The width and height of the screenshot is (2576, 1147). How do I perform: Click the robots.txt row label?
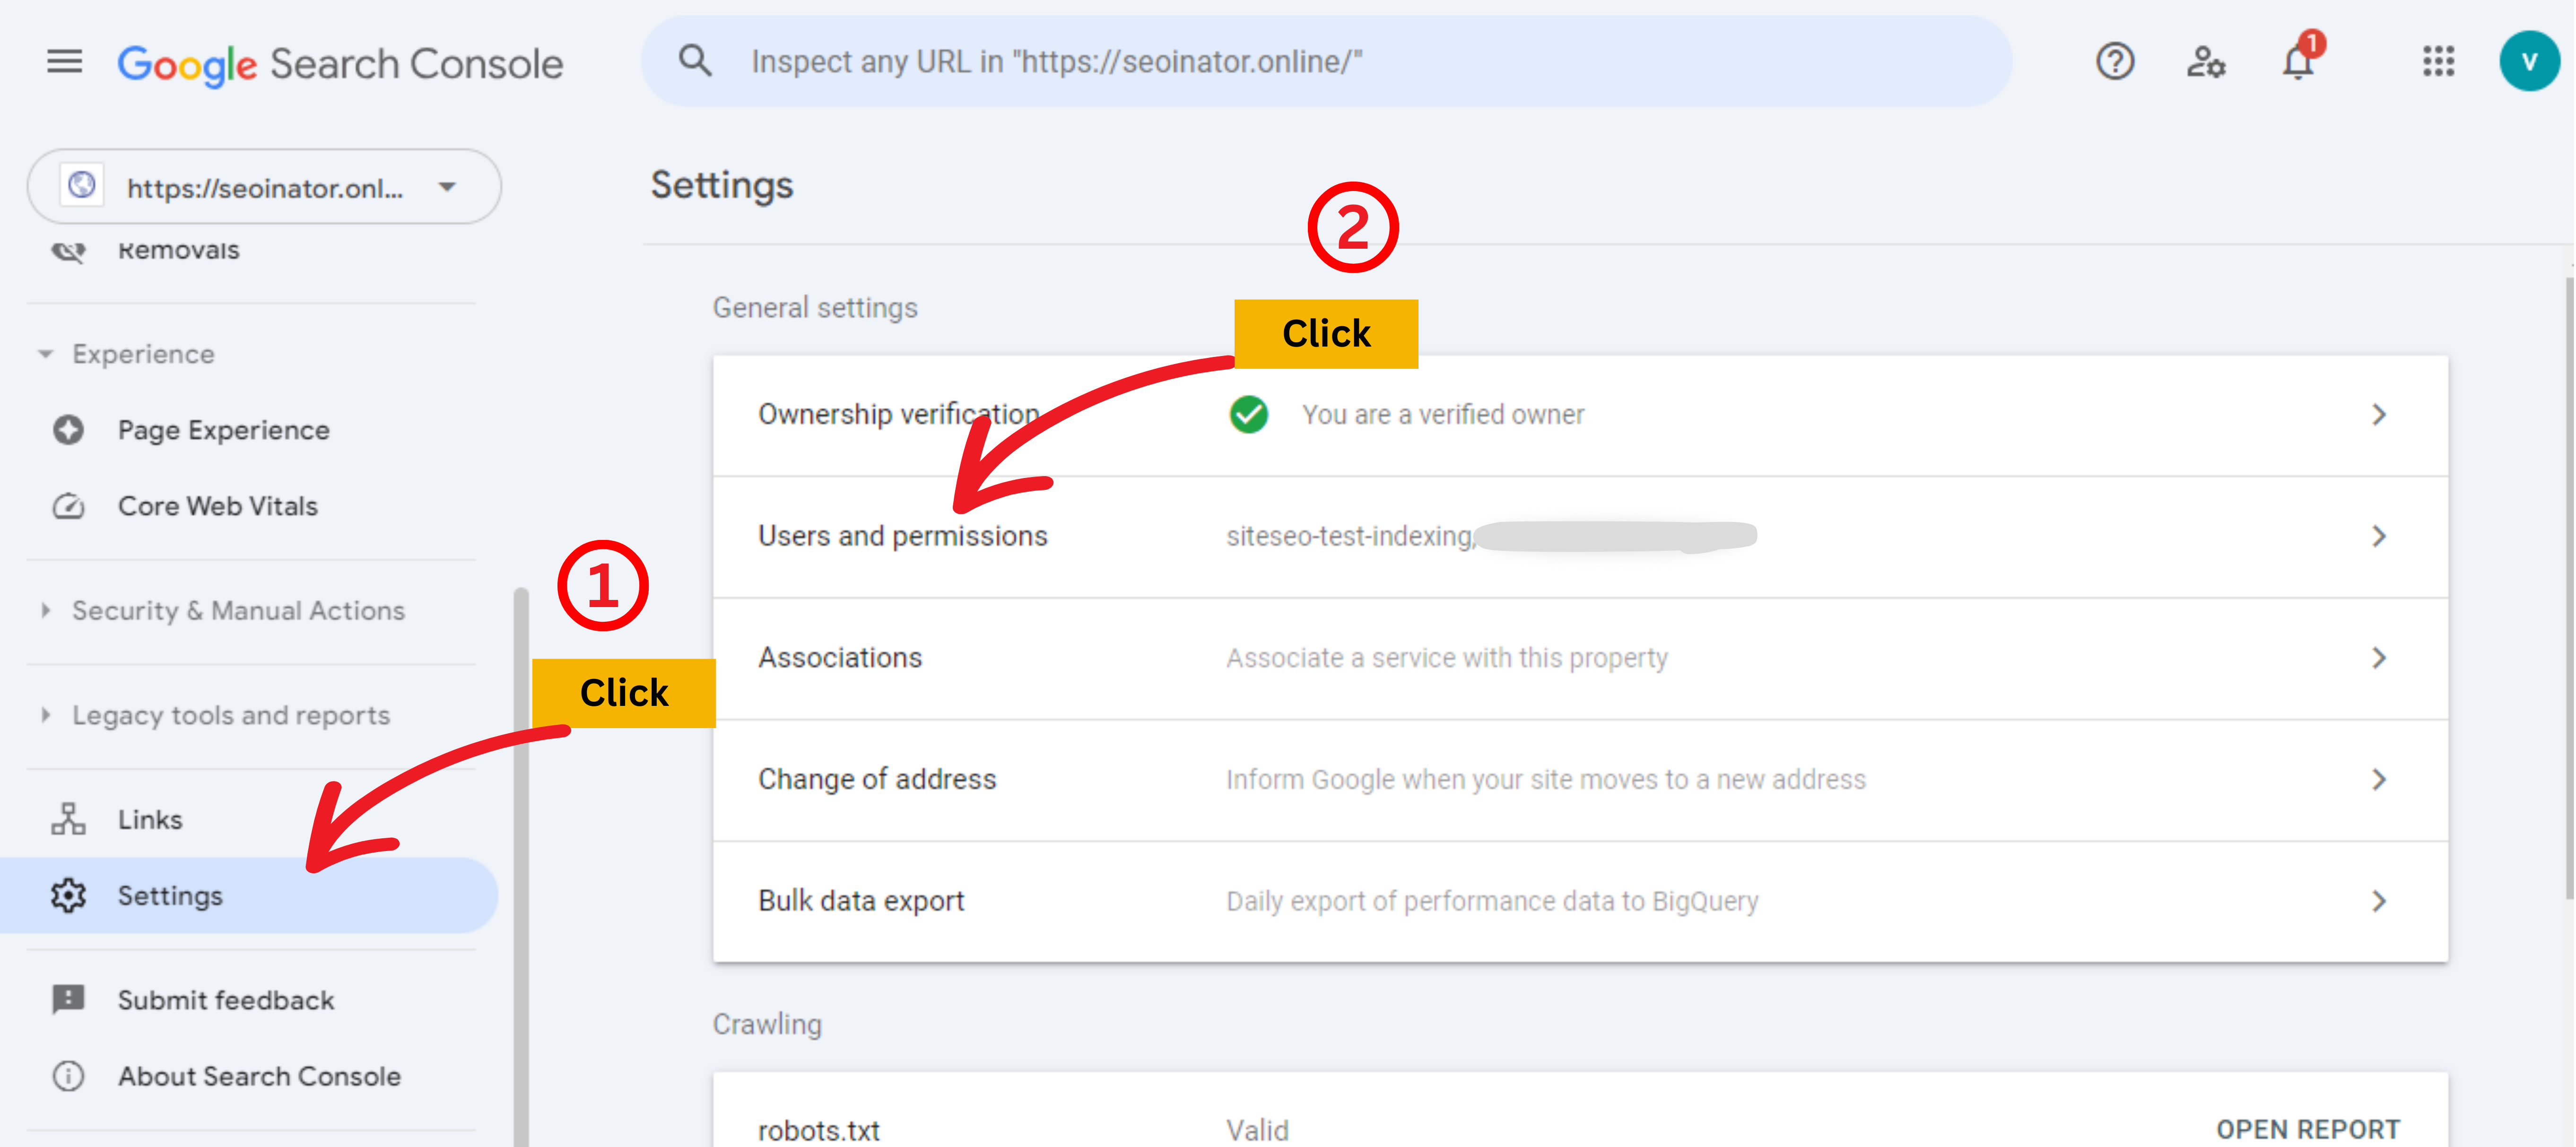tap(819, 1130)
